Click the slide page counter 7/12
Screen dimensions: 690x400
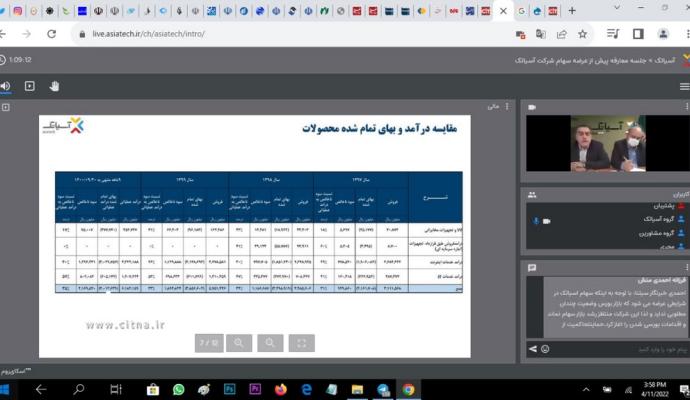[208, 343]
